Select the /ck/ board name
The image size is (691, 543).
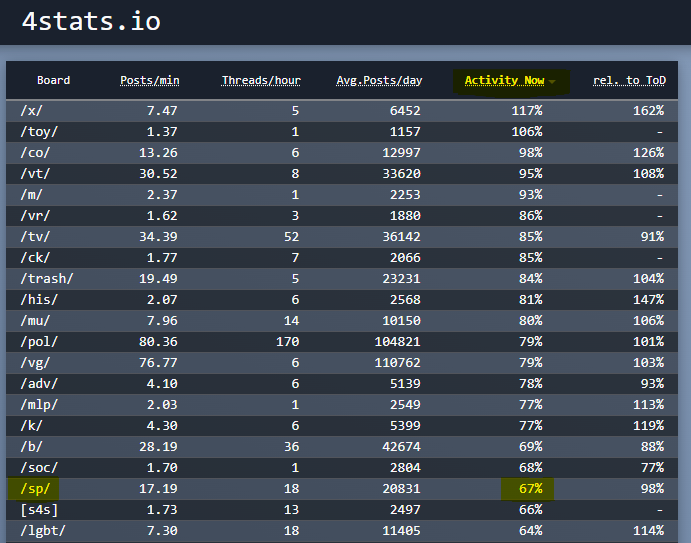(35, 258)
